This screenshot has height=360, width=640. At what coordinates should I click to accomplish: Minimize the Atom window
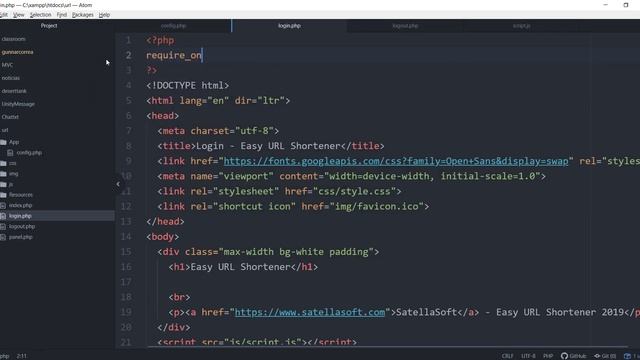coord(606,5)
